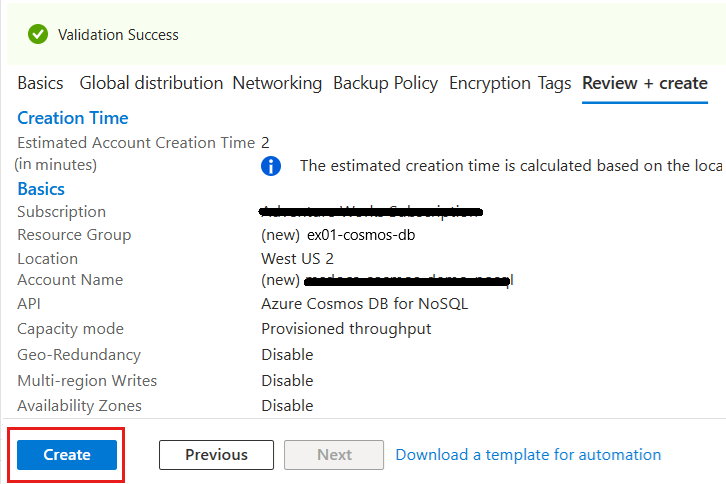Click the Capacity mode label

click(70, 329)
